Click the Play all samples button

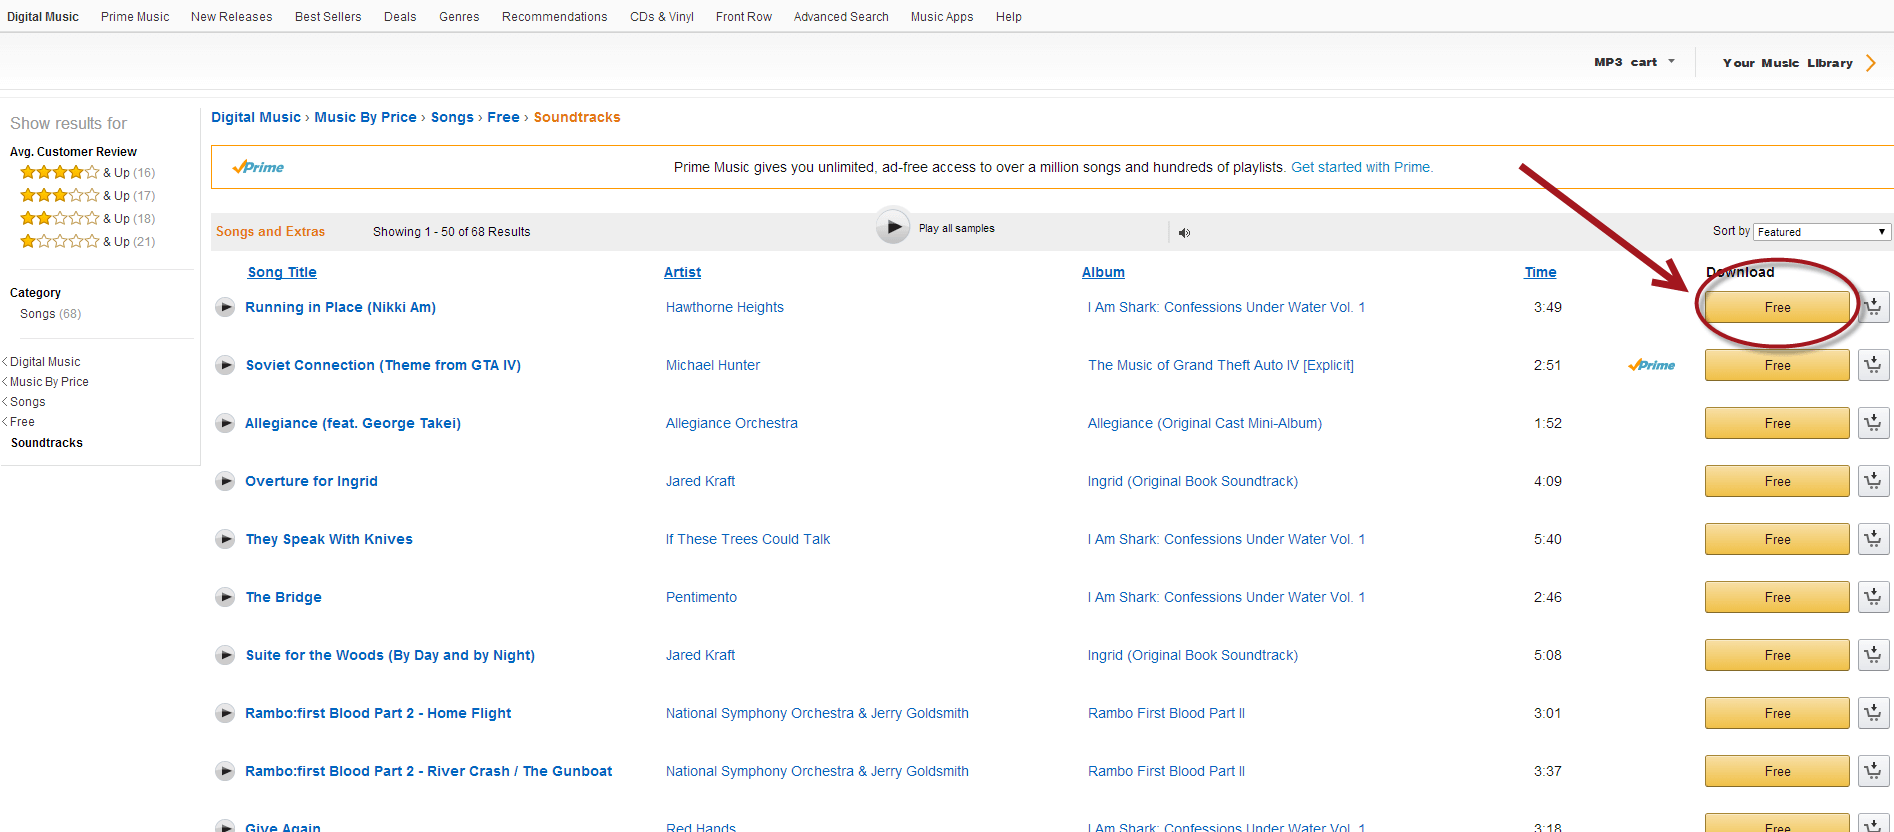point(893,227)
